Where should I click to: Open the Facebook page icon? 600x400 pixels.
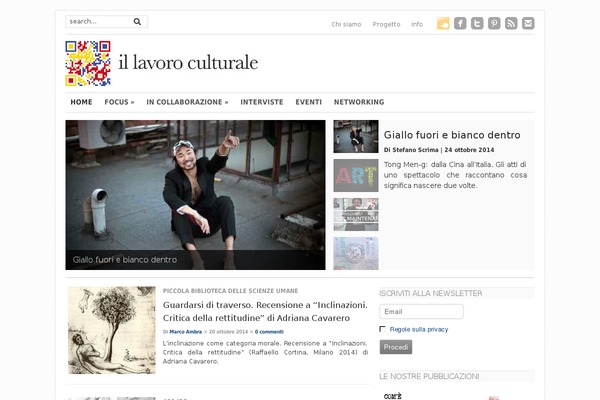click(460, 23)
